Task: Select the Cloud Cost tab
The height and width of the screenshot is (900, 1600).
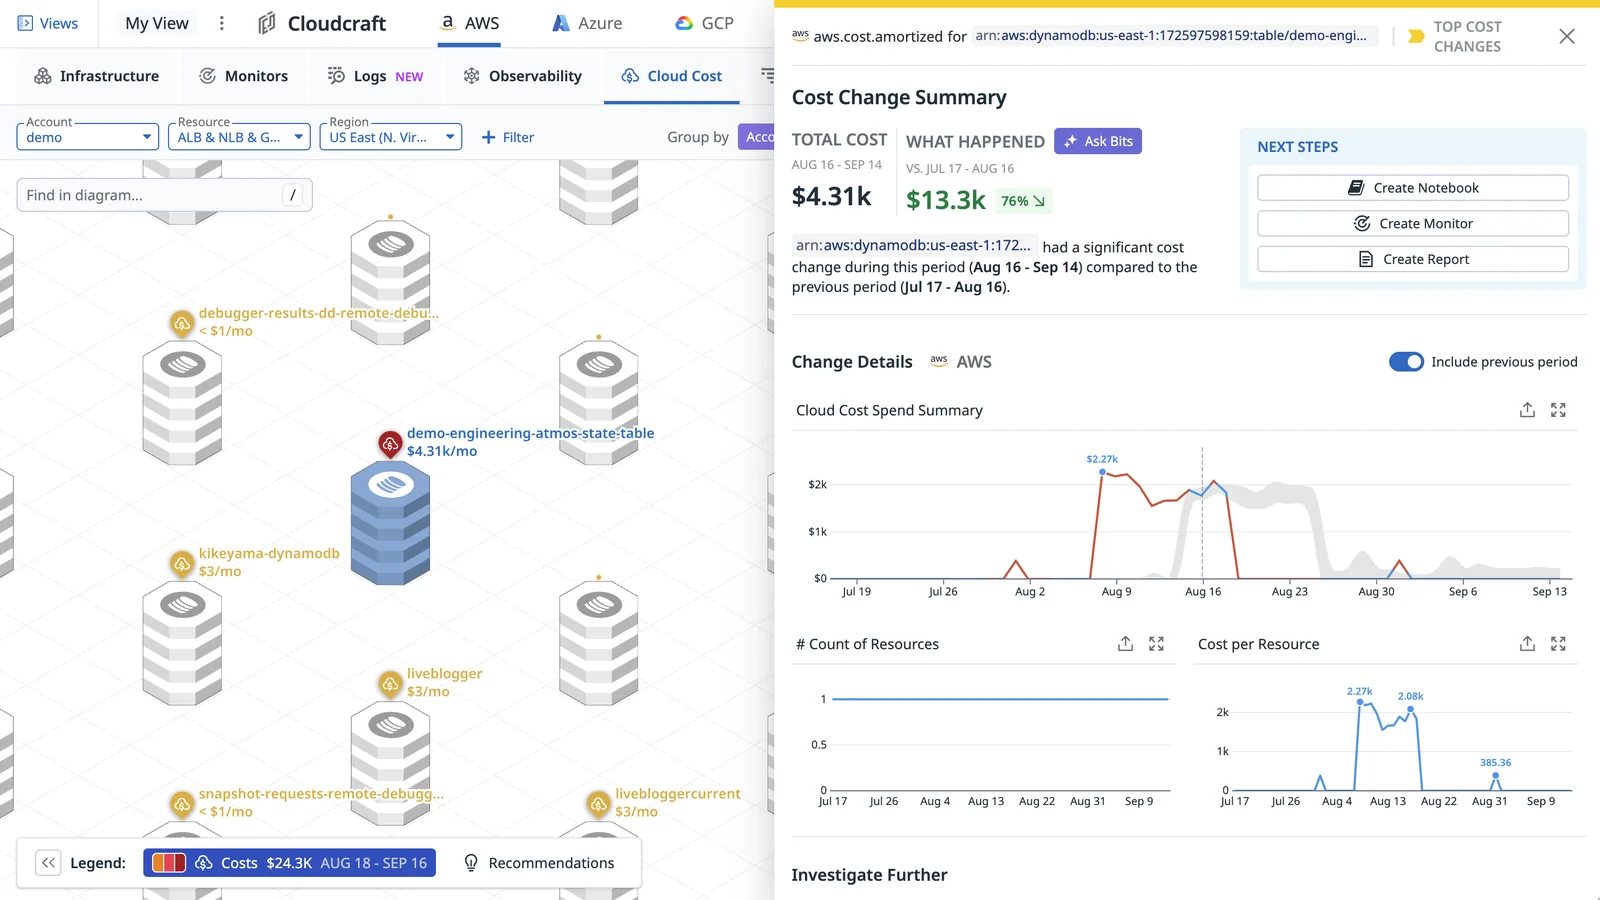Action: [x=672, y=76]
